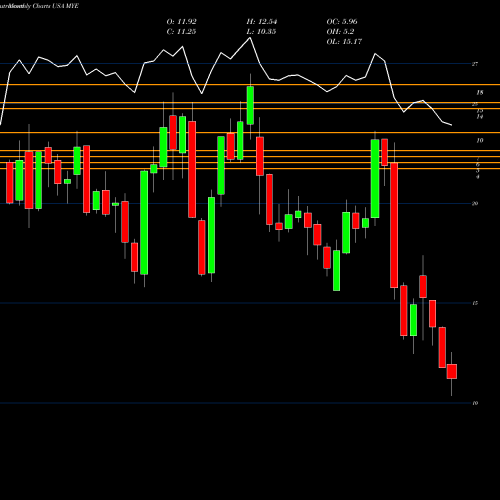Click the 'OL: 15.17' reading
The width and height of the screenshot is (500, 500).
344,42
